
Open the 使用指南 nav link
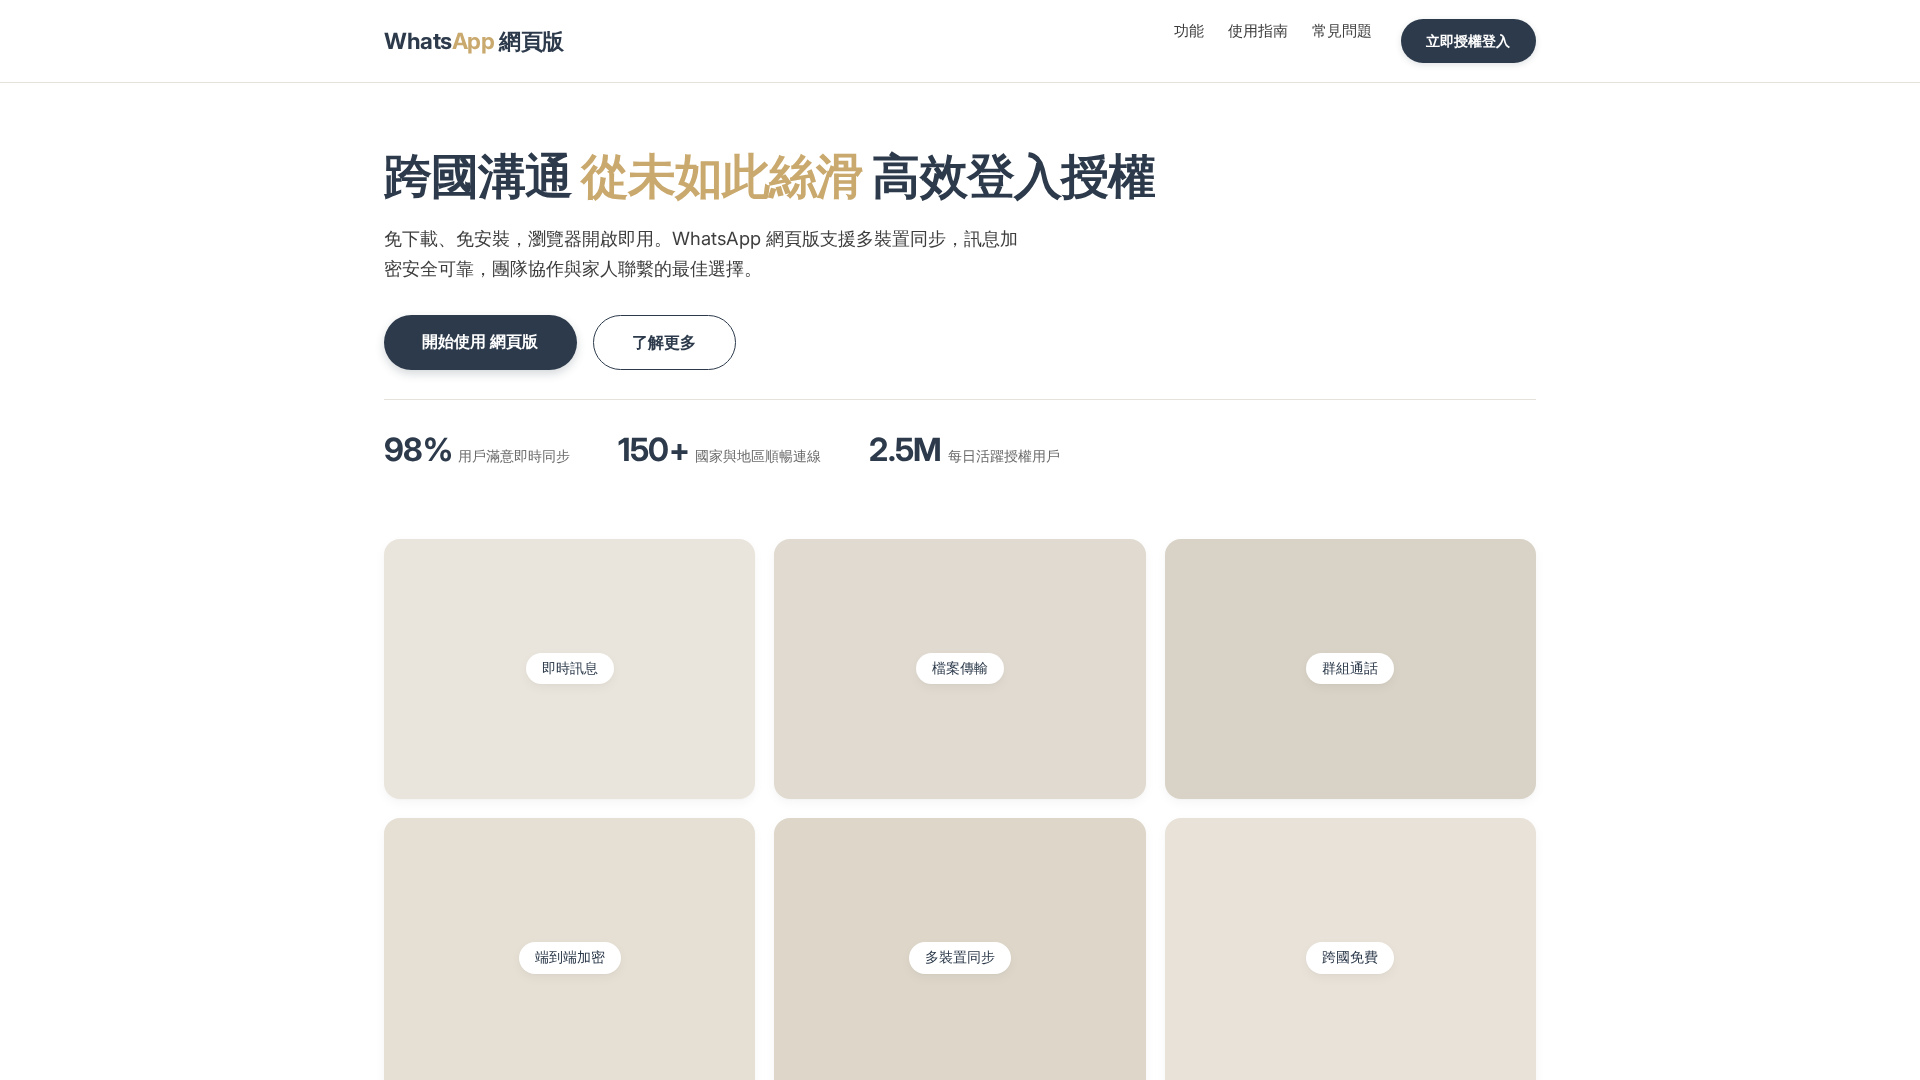coord(1257,31)
